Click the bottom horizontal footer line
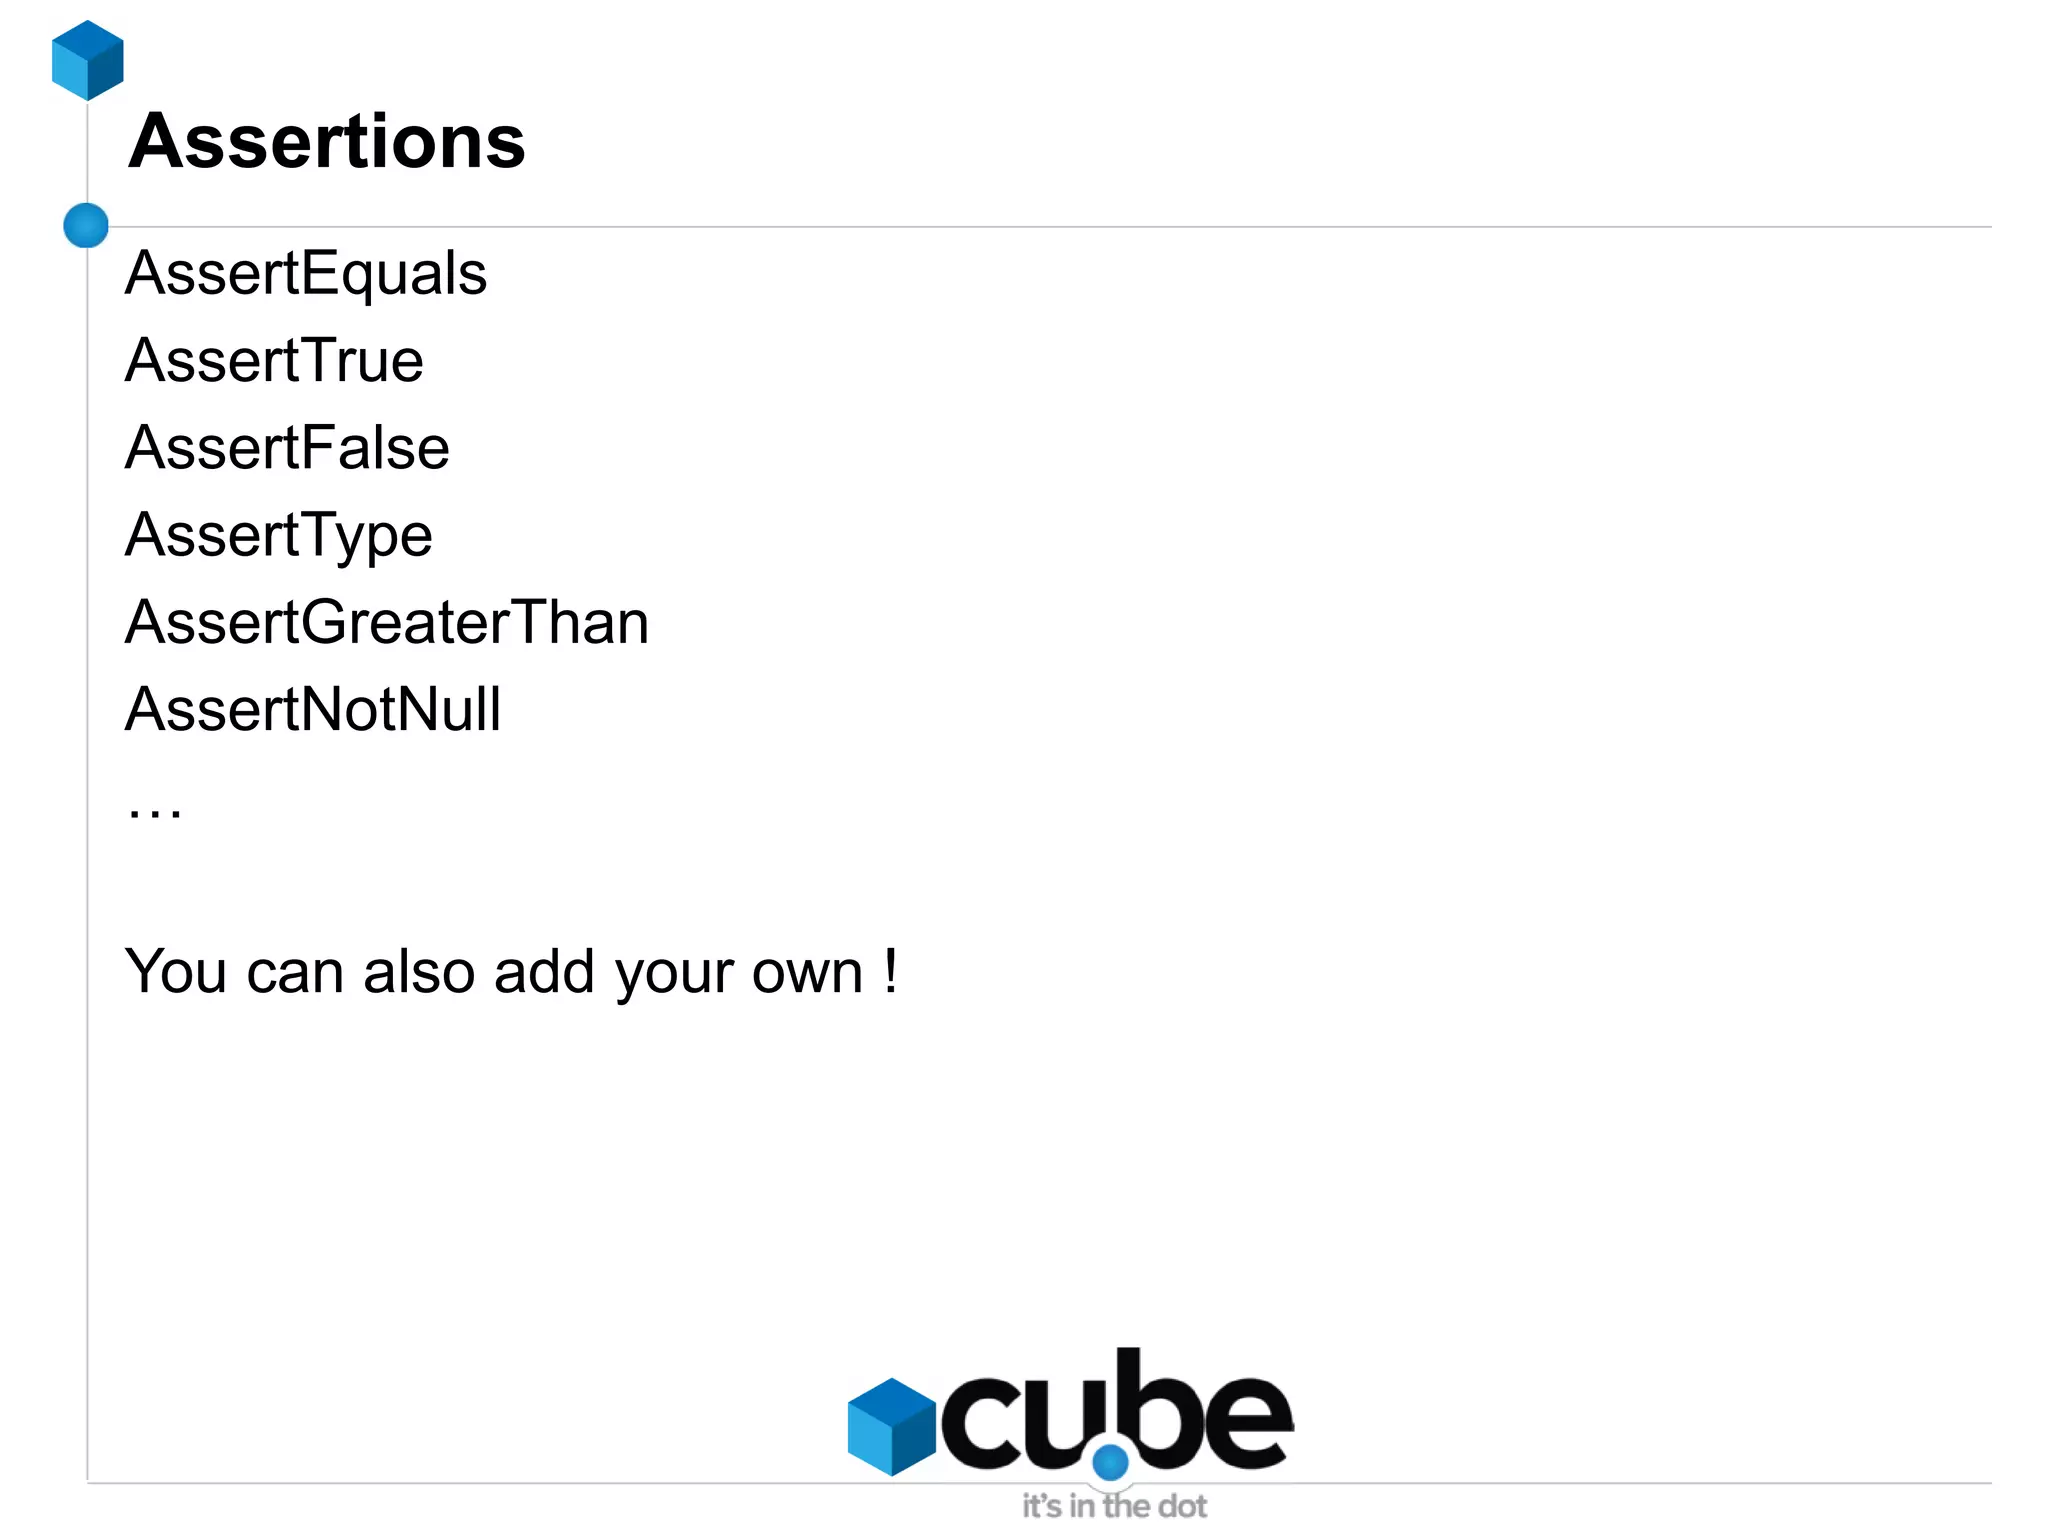Viewport: 2048px width, 1535px height. click(x=500, y=1483)
